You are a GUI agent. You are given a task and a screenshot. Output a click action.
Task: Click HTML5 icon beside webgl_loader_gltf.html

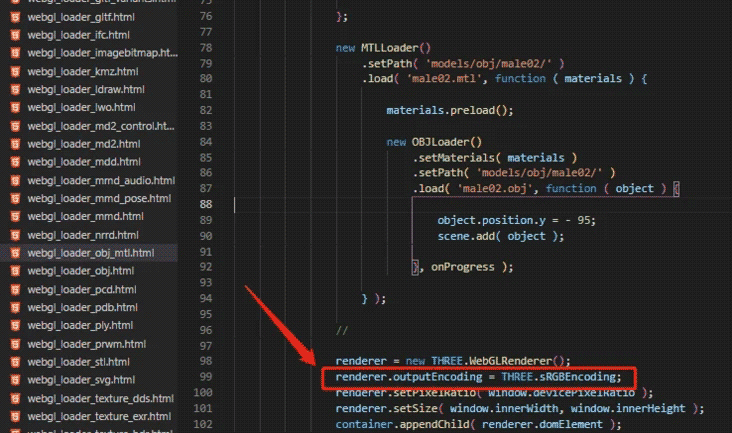(x=15, y=17)
